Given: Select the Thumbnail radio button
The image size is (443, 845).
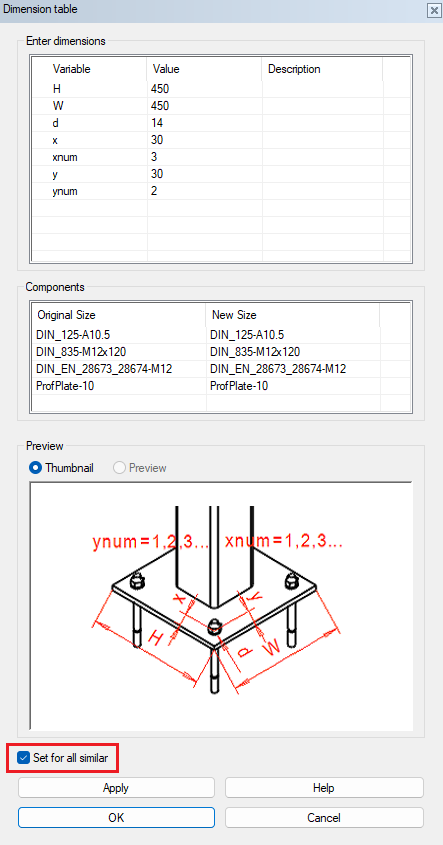Looking at the screenshot, I should (36, 468).
